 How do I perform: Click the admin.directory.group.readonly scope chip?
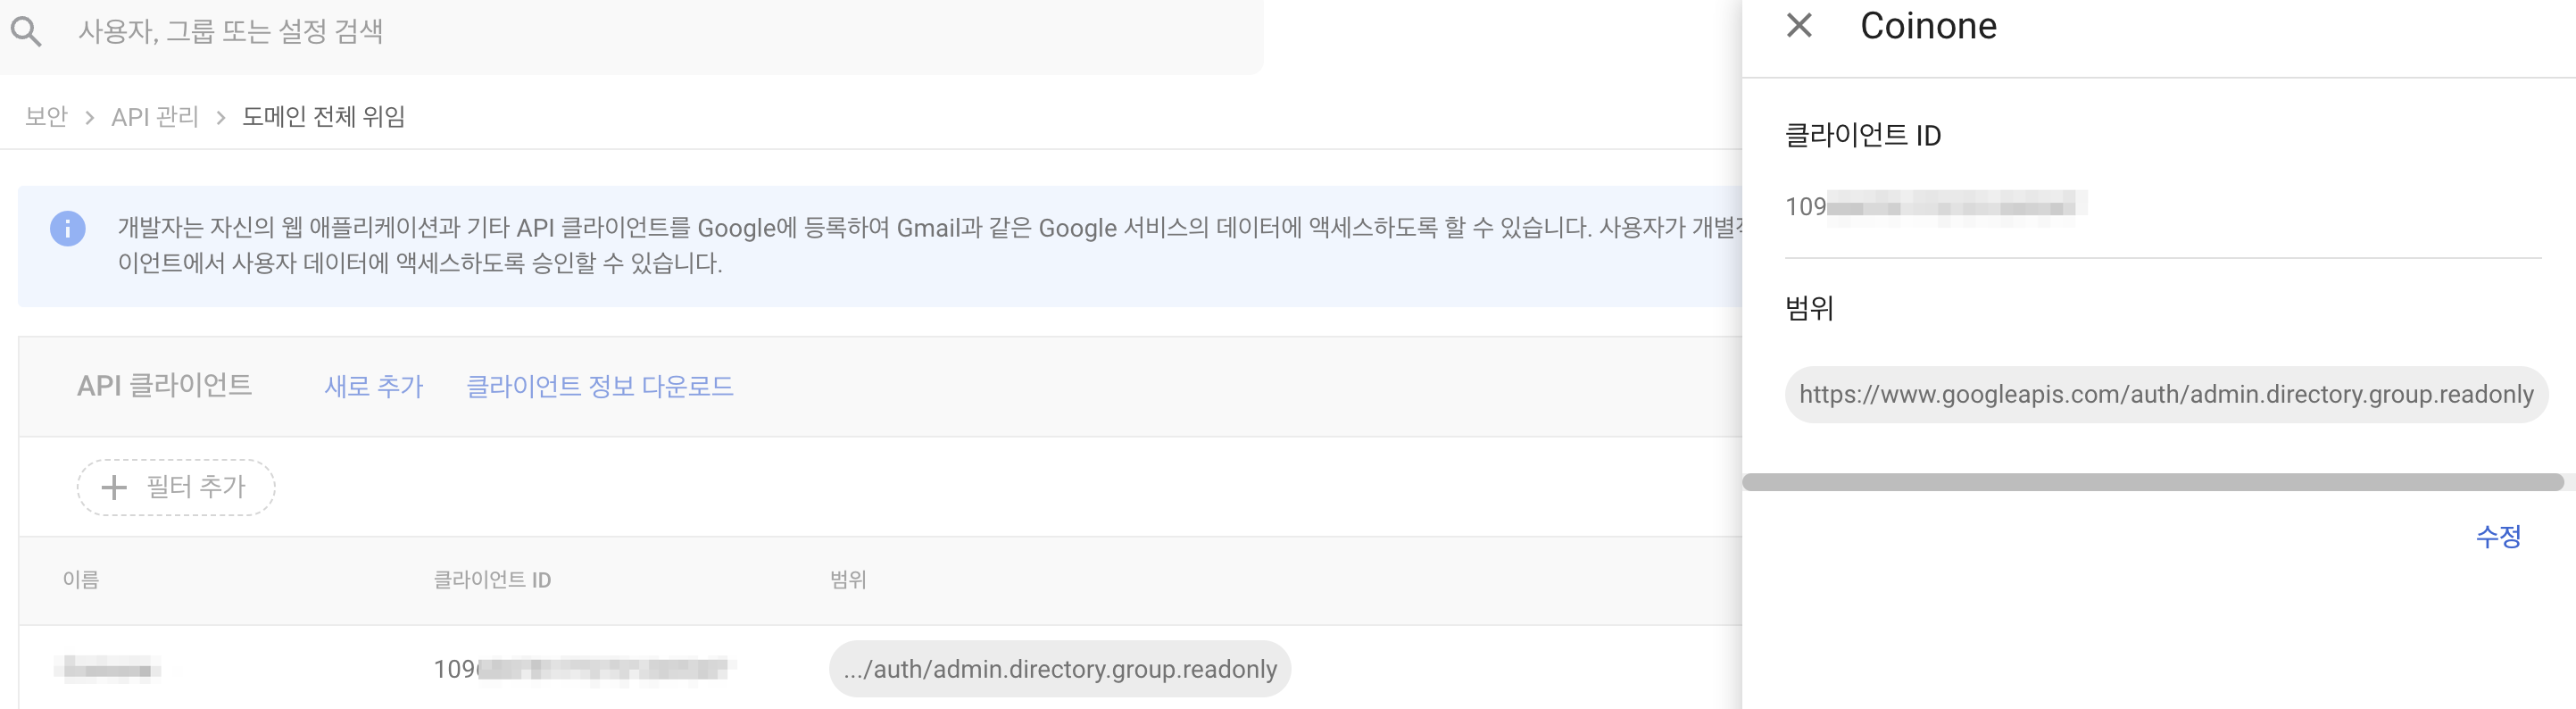coord(1060,669)
